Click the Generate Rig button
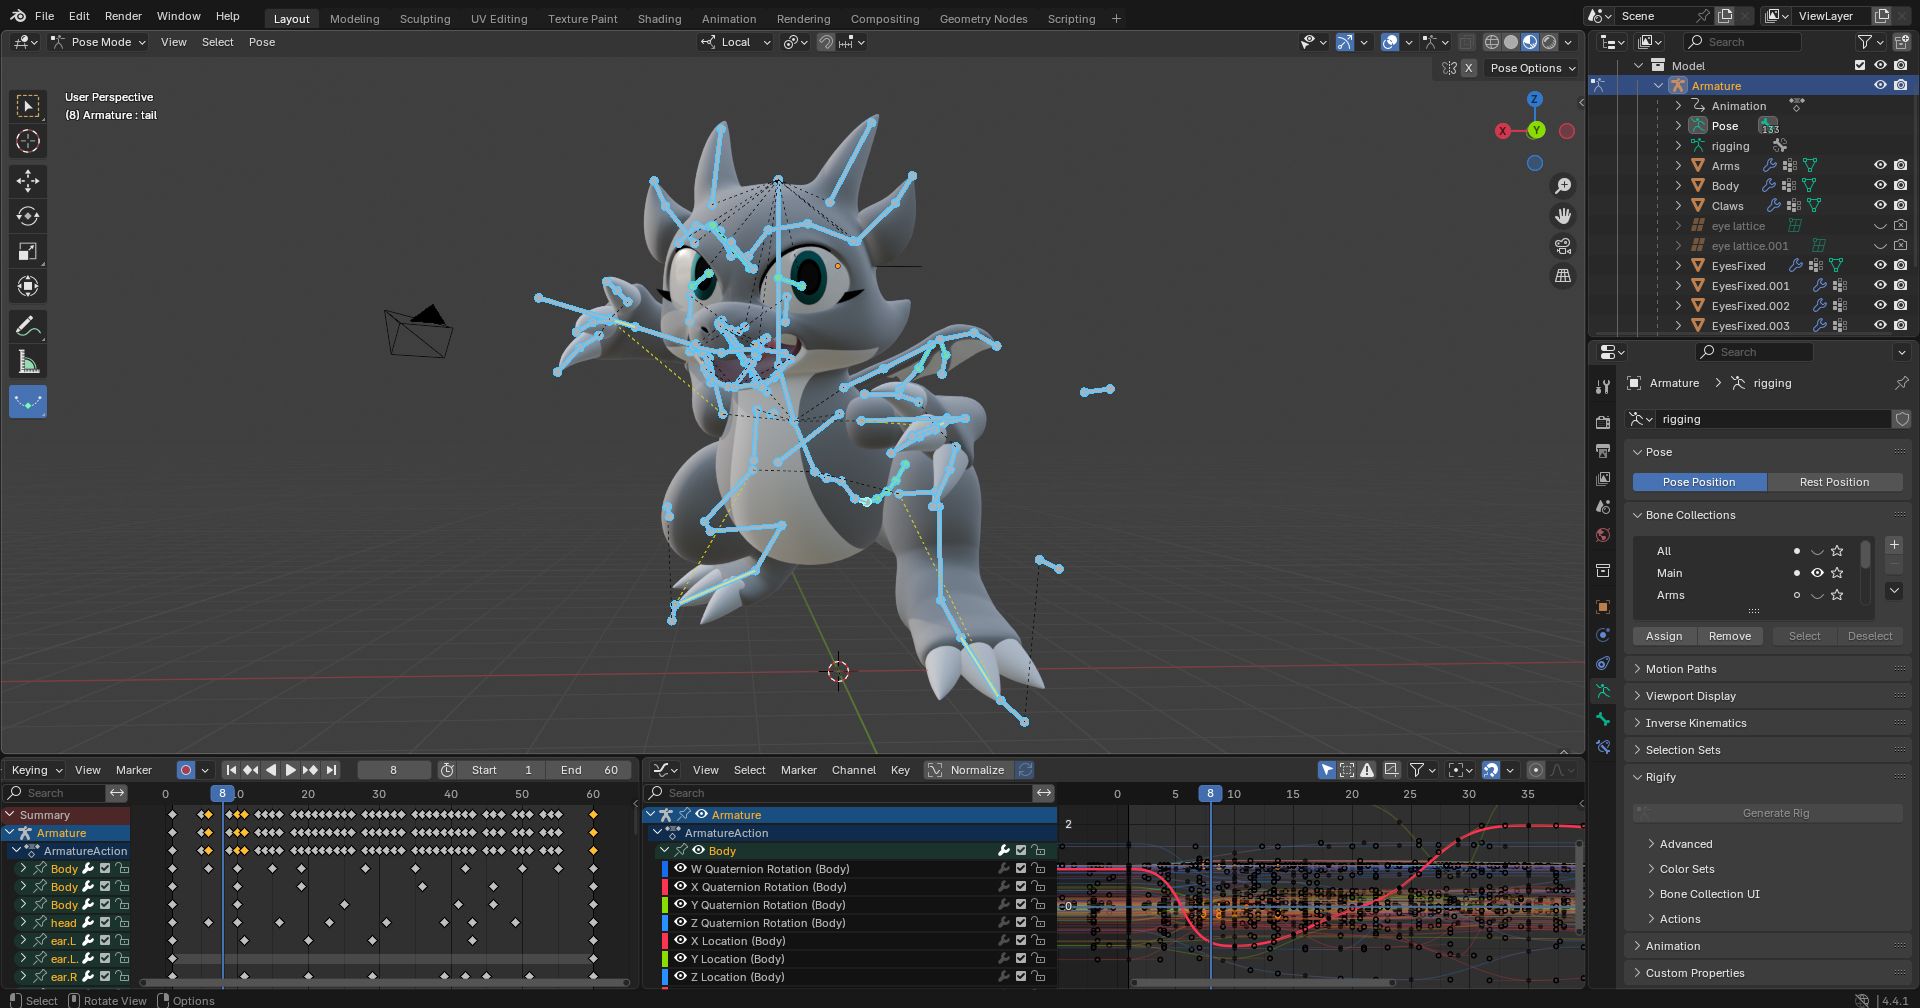Viewport: 1920px width, 1008px height. (1775, 813)
